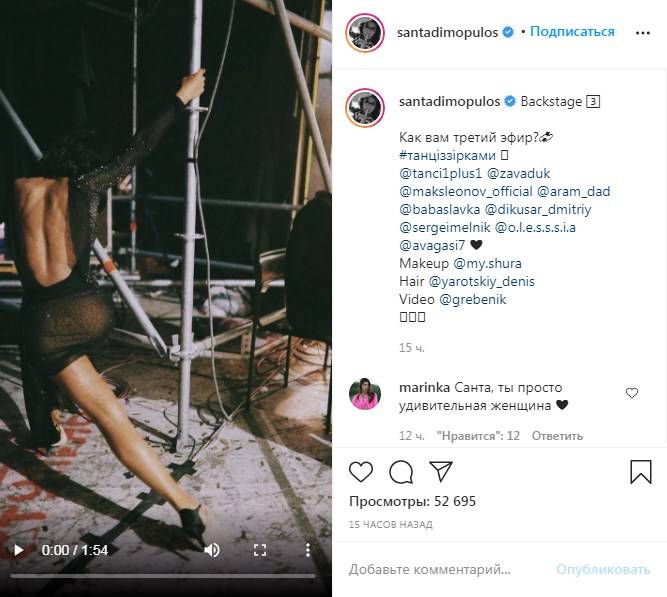The width and height of the screenshot is (667, 597).
Task: Open video player more options menu
Action: tap(308, 550)
